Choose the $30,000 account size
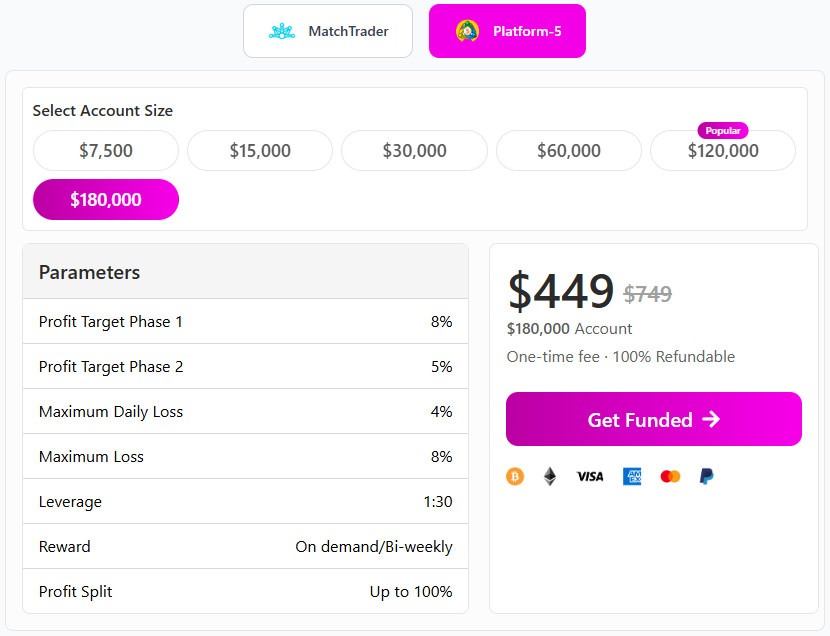The image size is (830, 636). click(414, 151)
